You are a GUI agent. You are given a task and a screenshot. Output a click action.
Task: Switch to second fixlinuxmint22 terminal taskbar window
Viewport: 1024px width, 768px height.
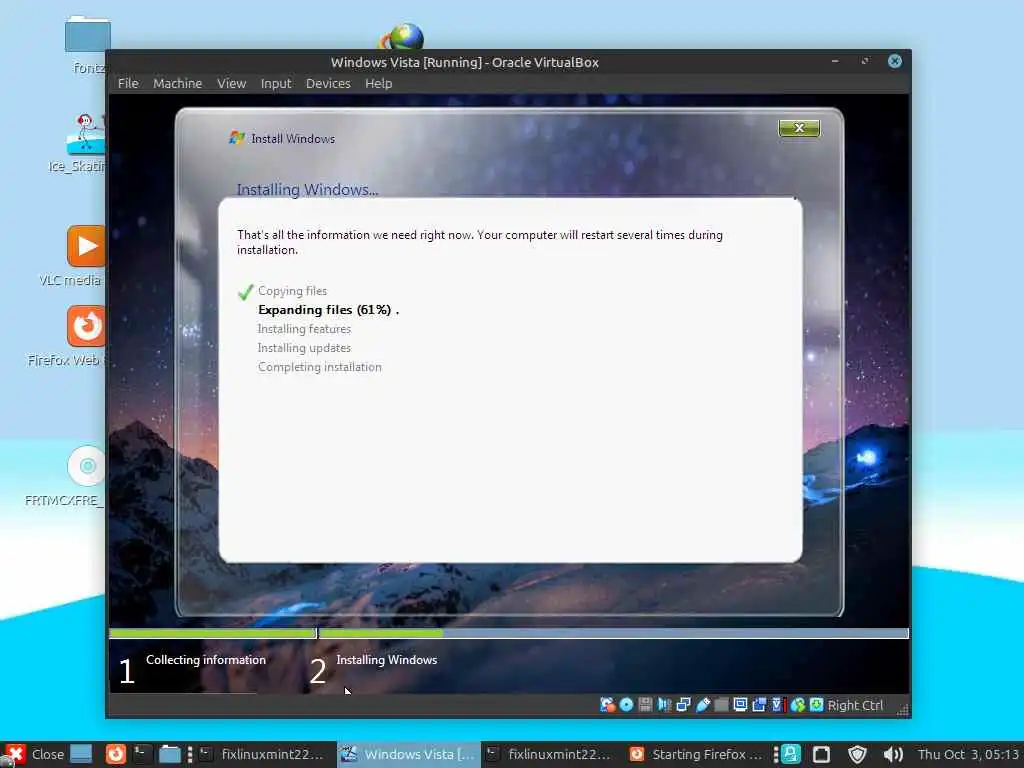(x=549, y=754)
